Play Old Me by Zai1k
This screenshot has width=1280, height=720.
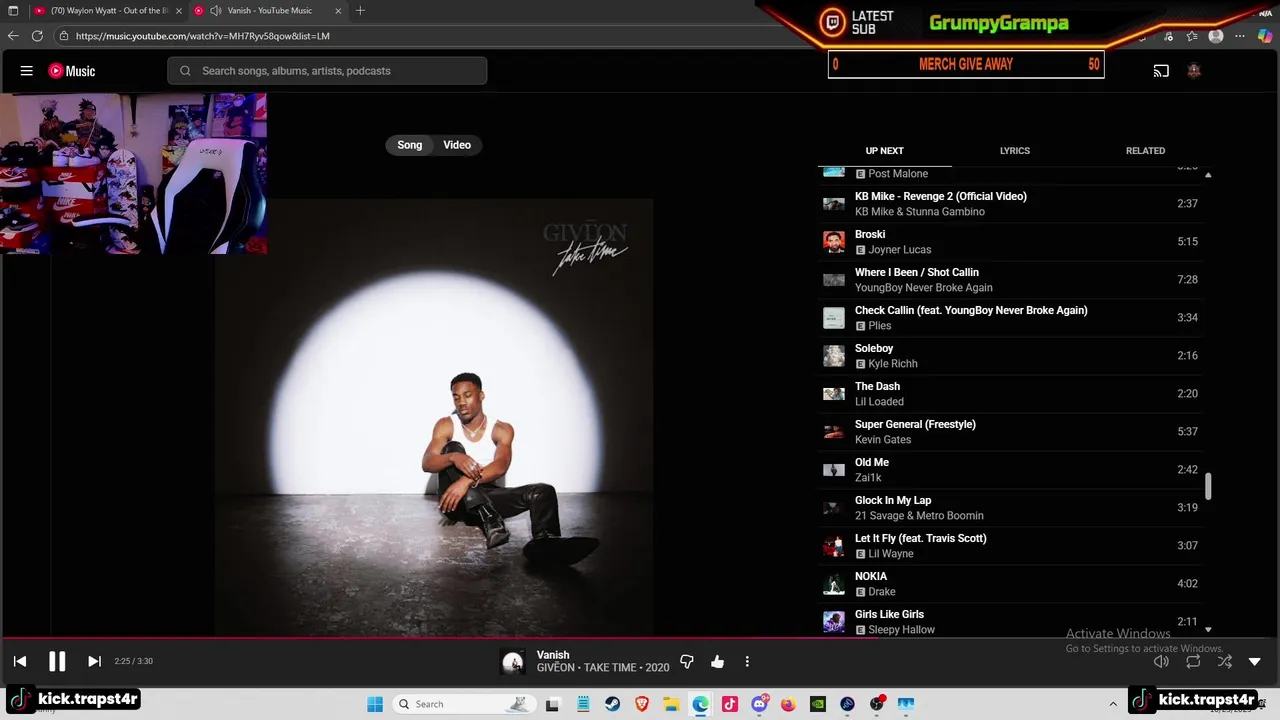coord(1010,470)
